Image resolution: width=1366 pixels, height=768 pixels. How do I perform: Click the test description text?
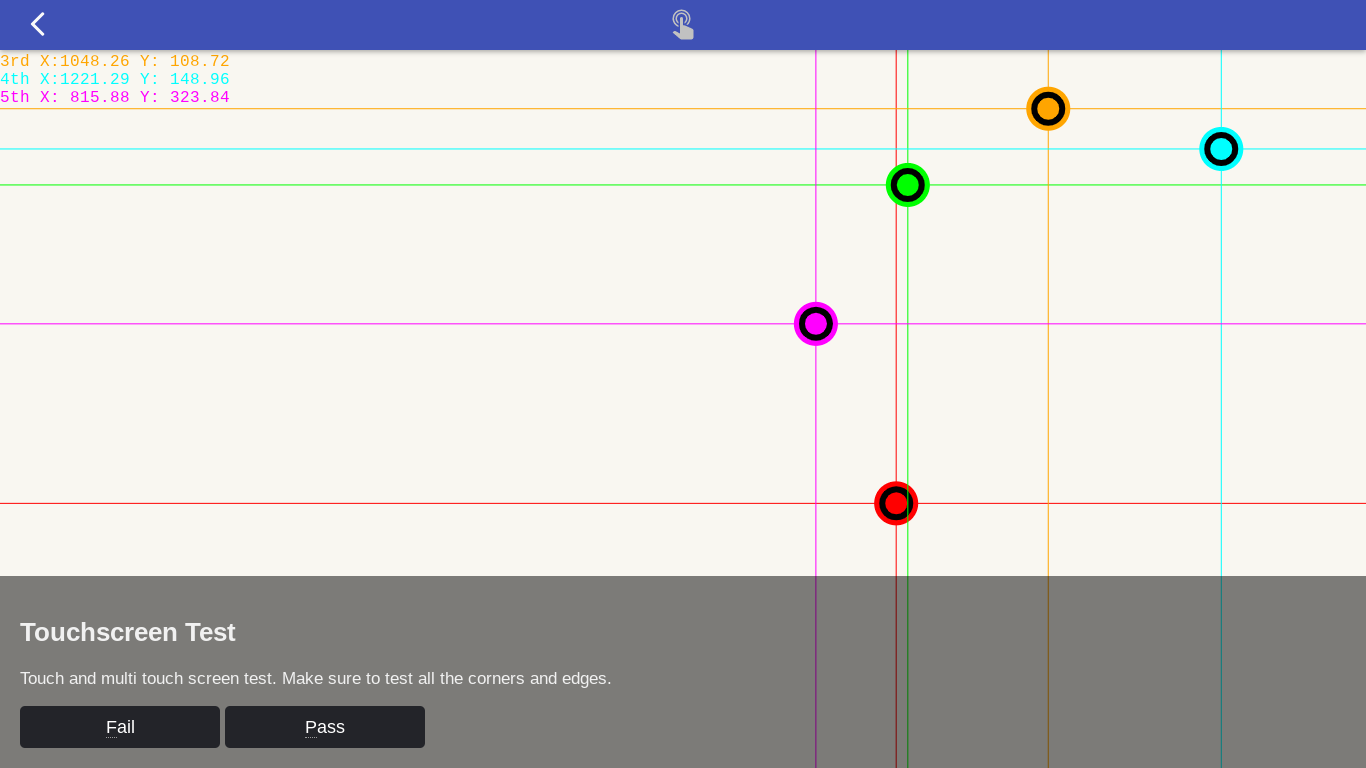pos(315,678)
